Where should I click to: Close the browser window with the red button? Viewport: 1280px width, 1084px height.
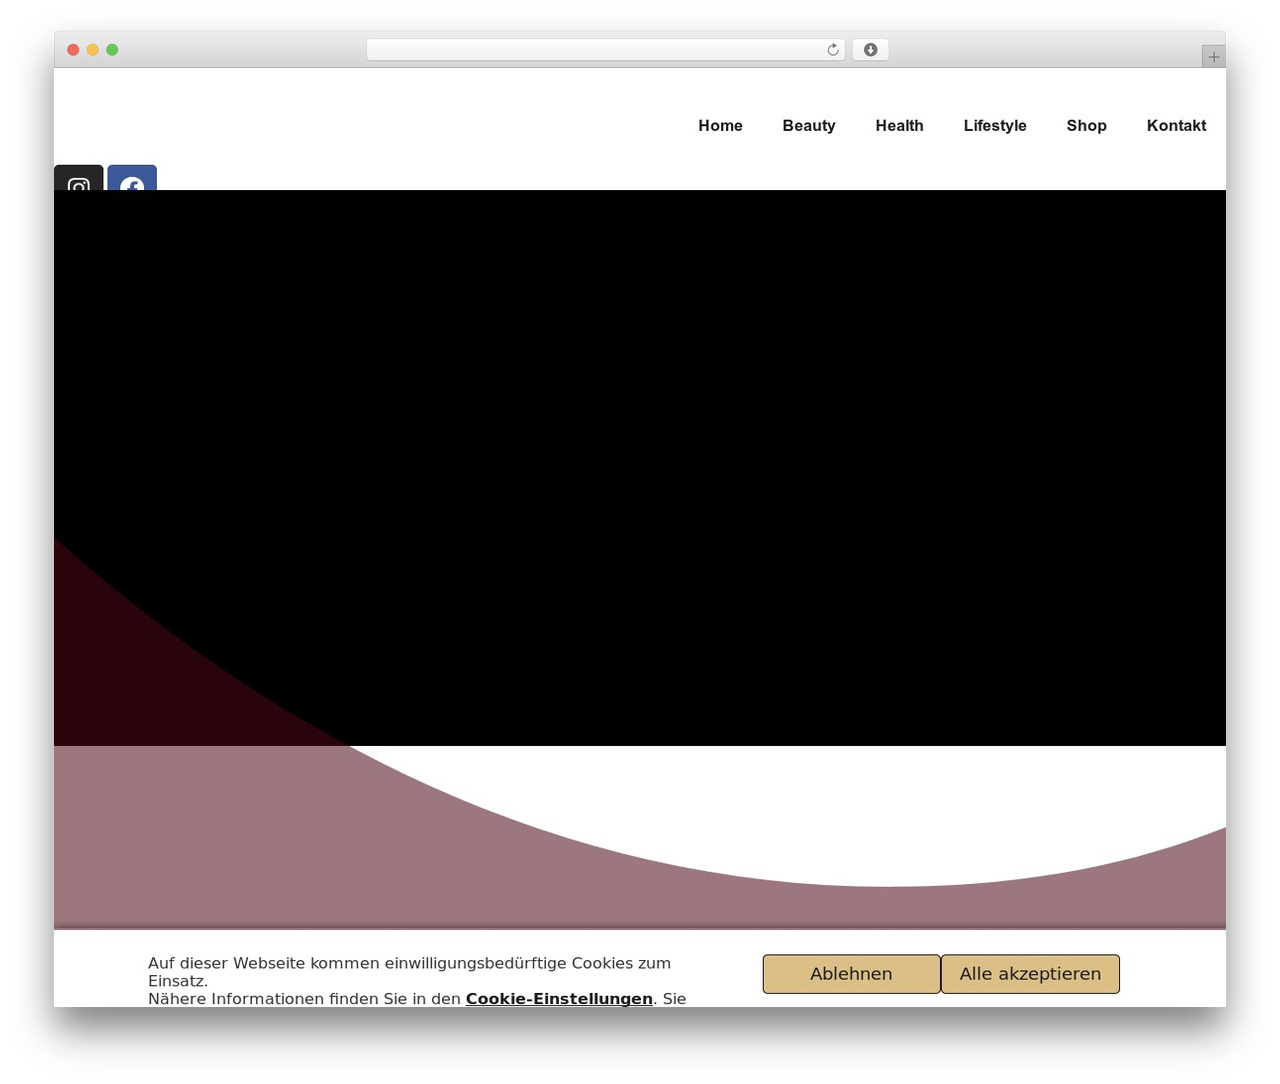[73, 50]
